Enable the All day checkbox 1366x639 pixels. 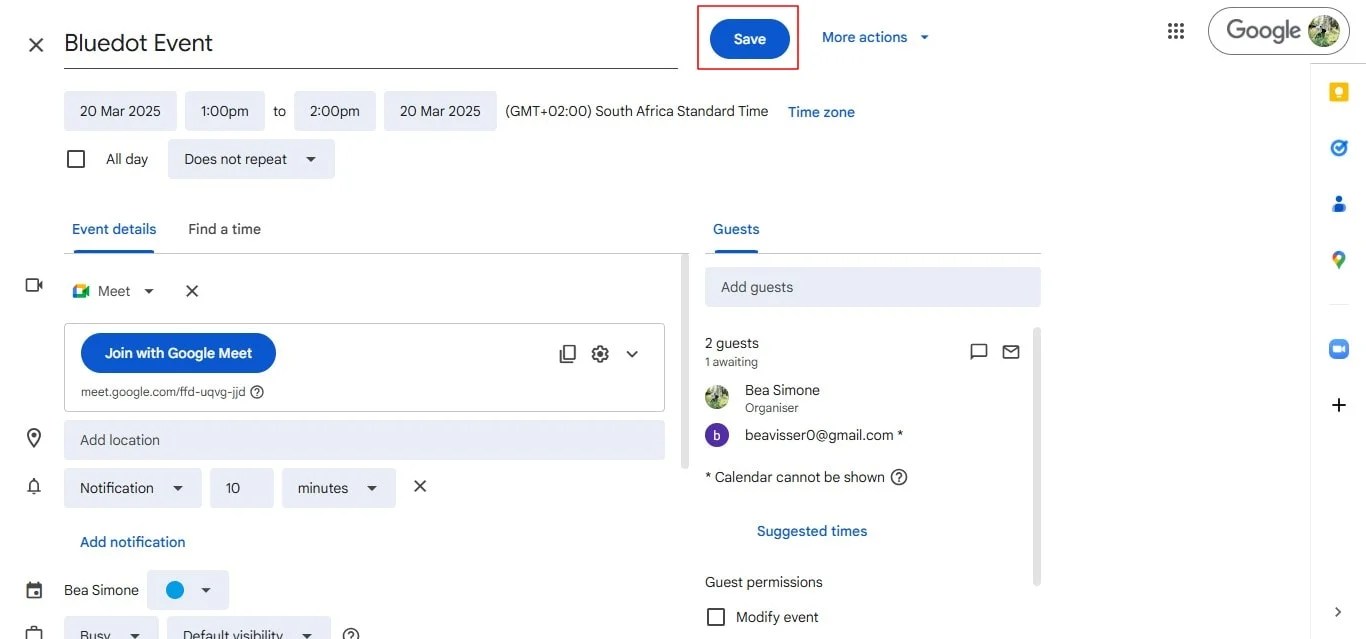[x=76, y=159]
